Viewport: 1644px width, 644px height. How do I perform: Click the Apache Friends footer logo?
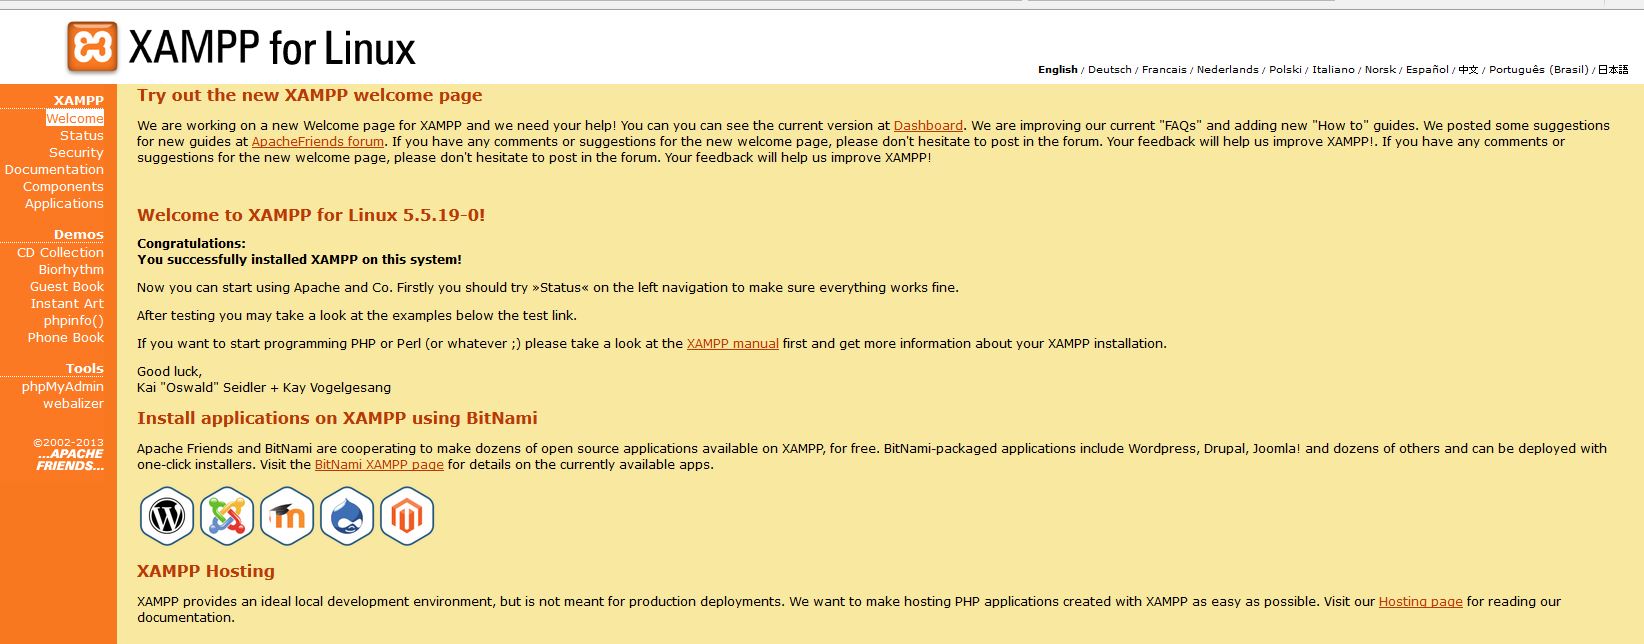70,460
